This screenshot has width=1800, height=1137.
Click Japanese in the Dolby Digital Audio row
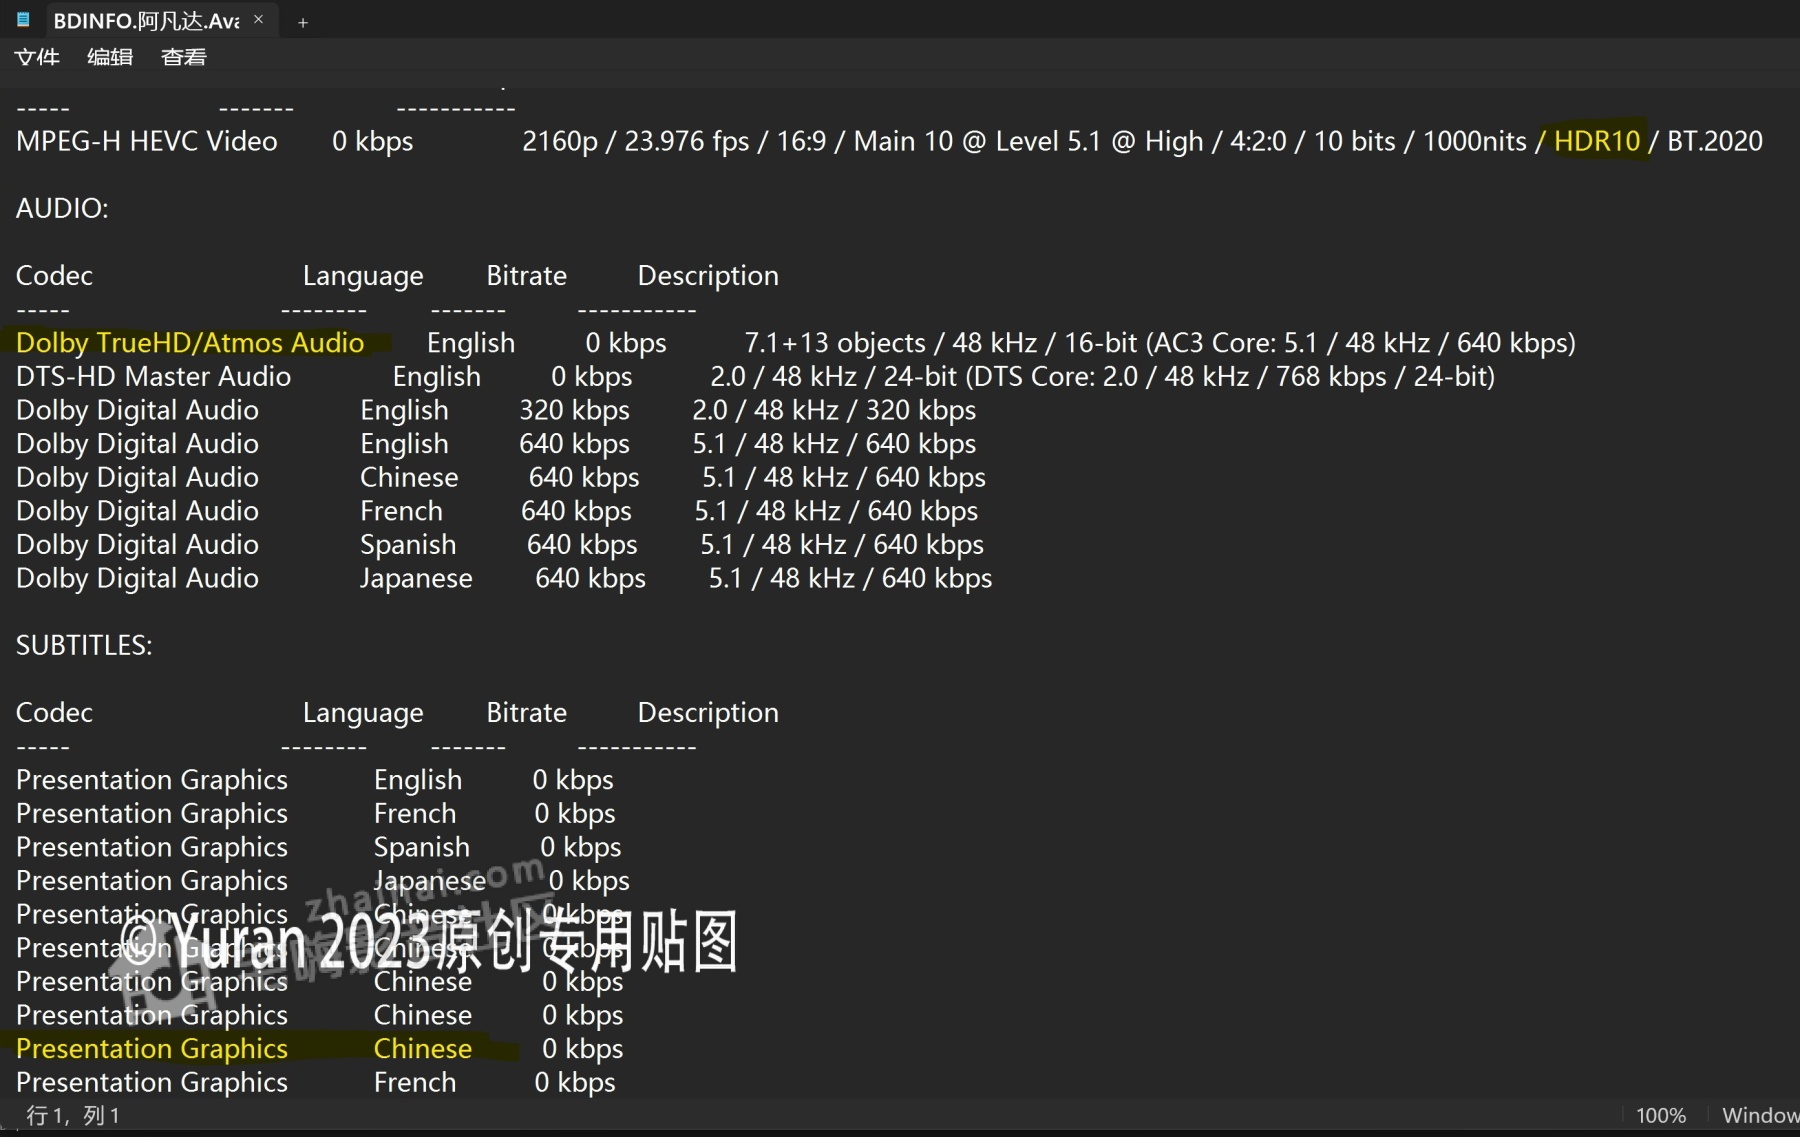tap(416, 579)
